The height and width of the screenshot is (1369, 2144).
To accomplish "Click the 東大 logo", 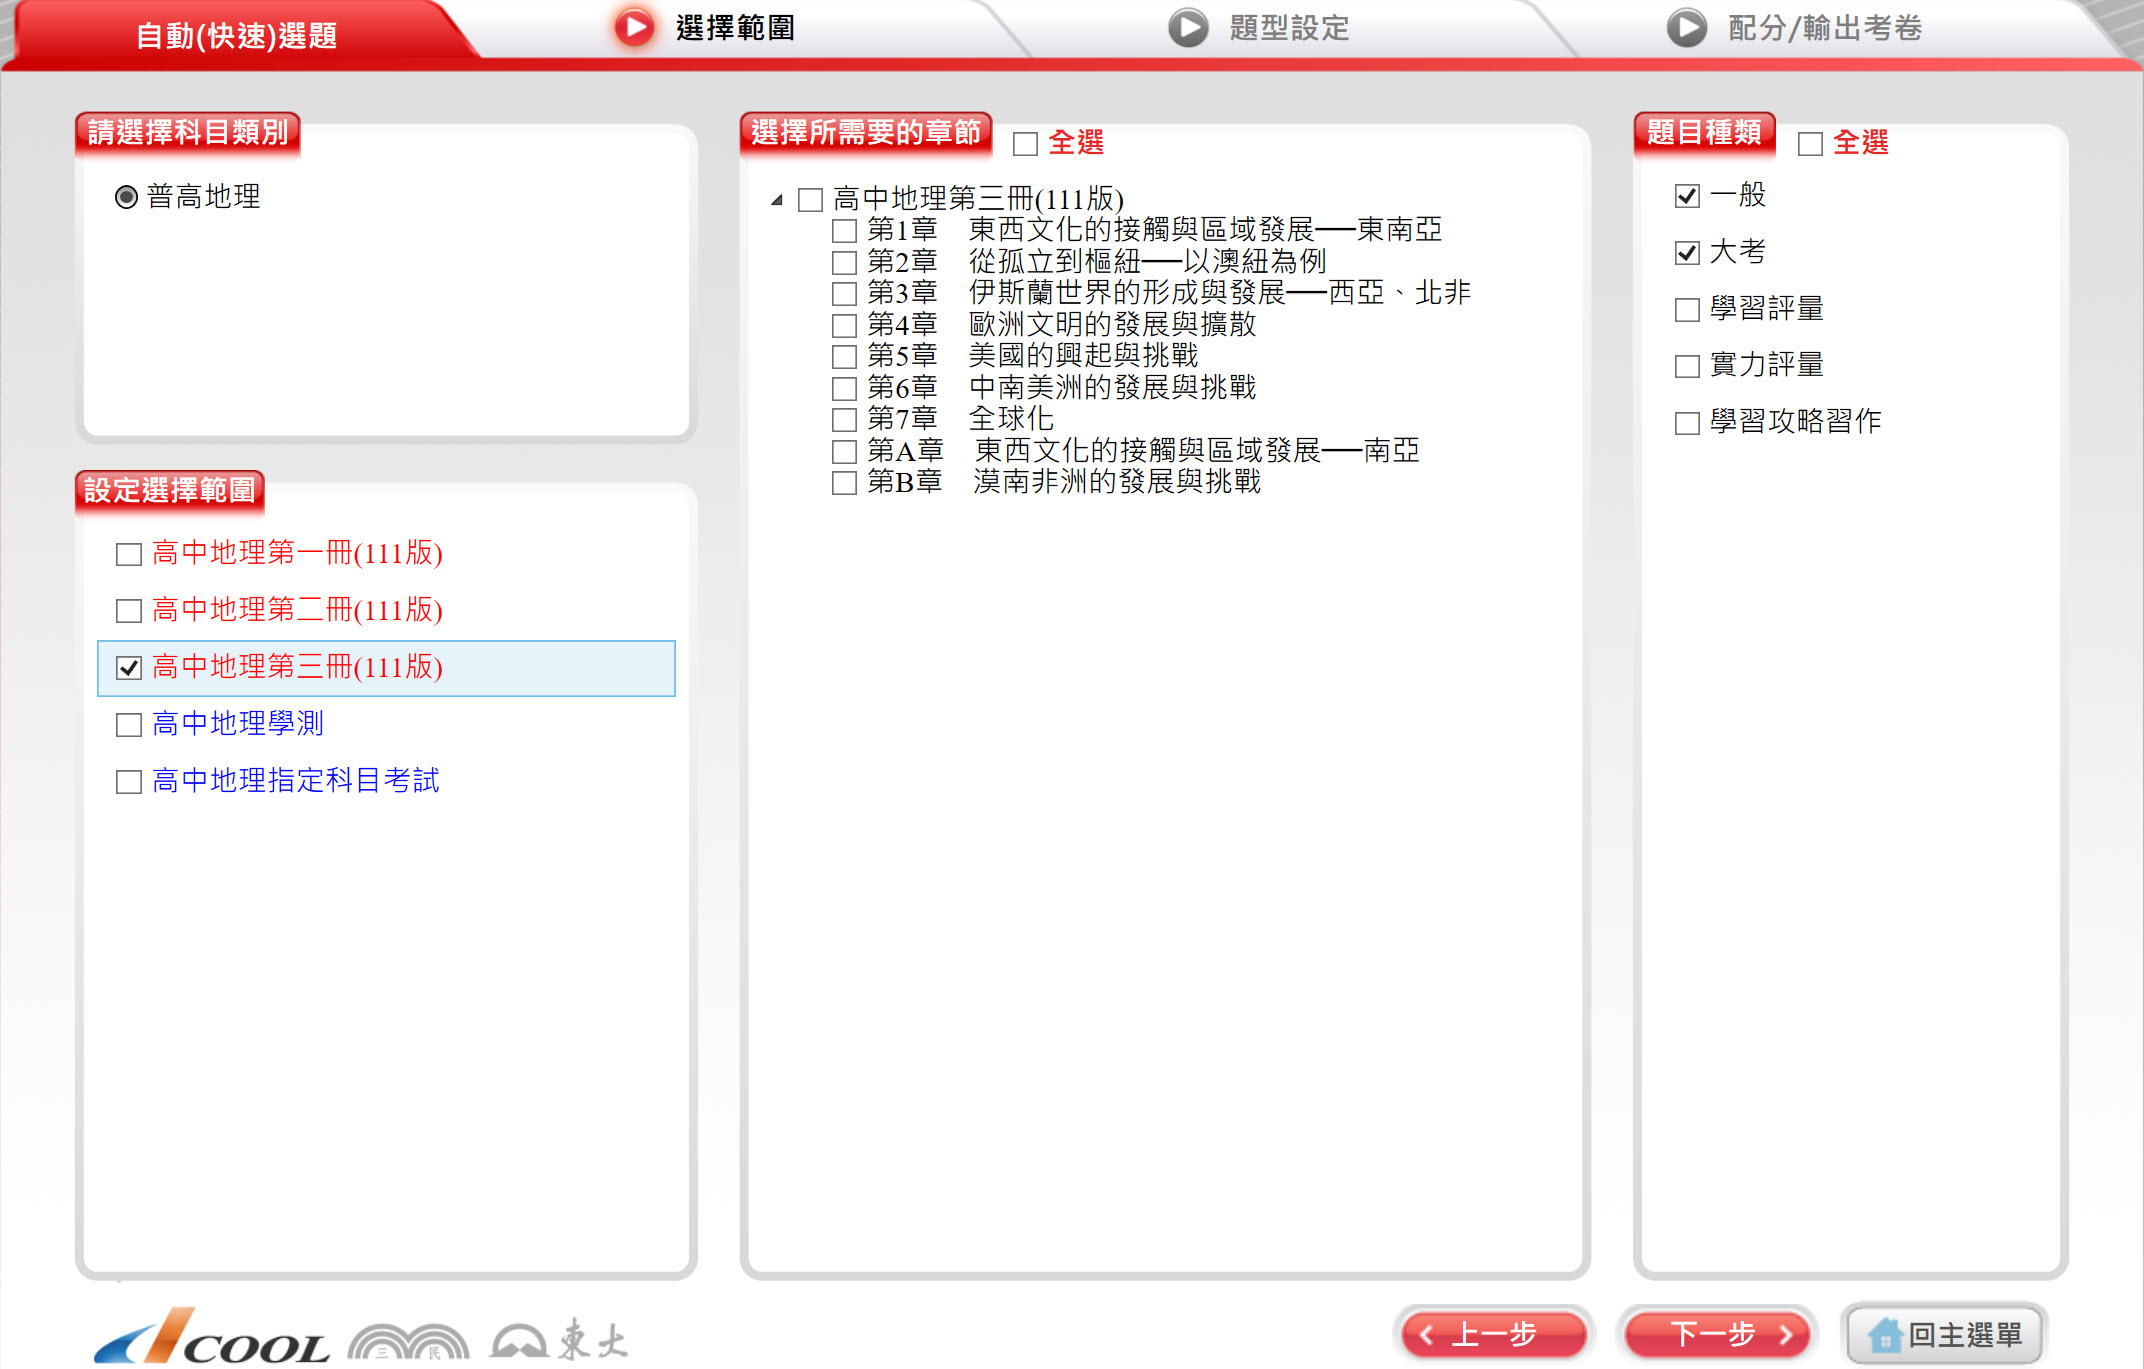I will 558,1339.
